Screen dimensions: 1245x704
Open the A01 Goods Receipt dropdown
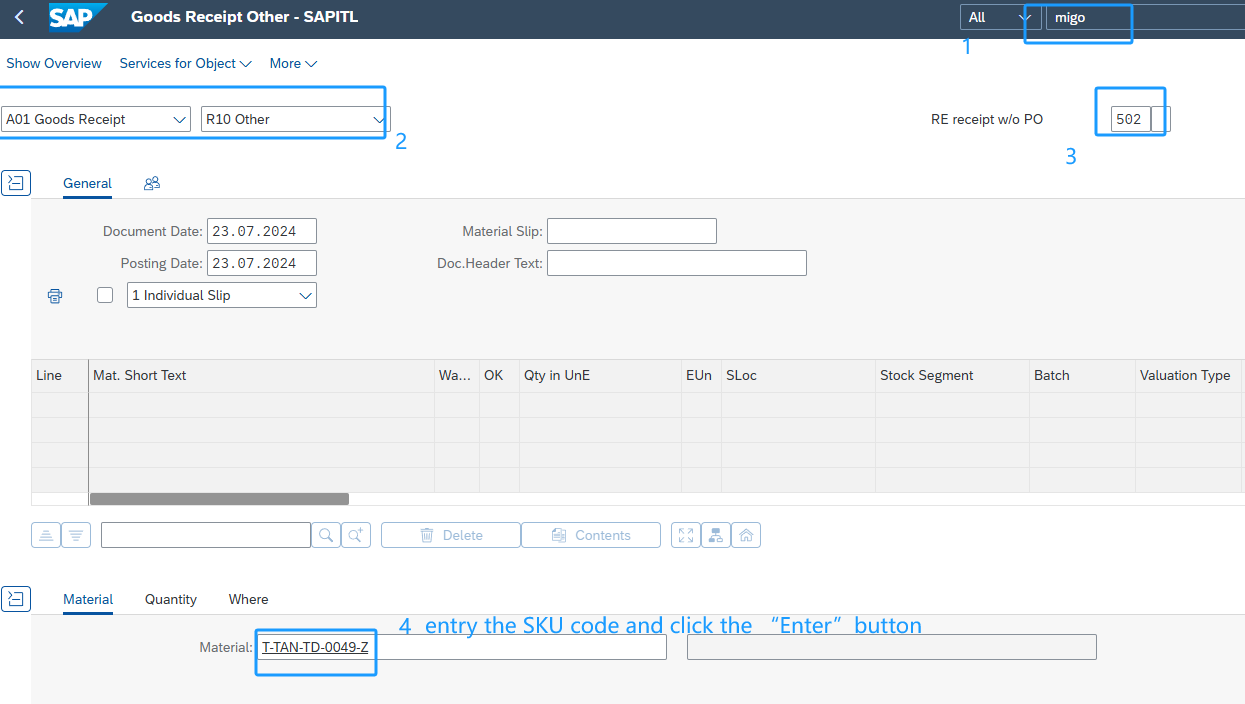96,119
